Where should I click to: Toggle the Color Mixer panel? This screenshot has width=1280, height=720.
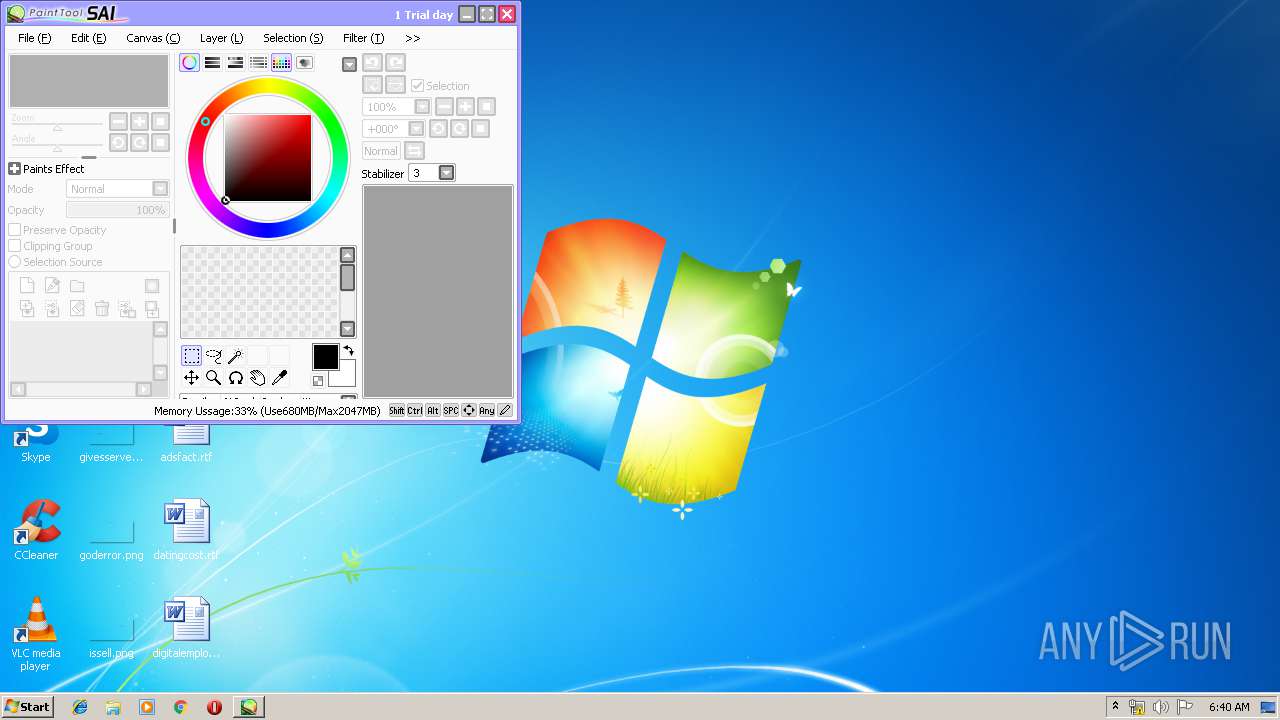click(258, 63)
